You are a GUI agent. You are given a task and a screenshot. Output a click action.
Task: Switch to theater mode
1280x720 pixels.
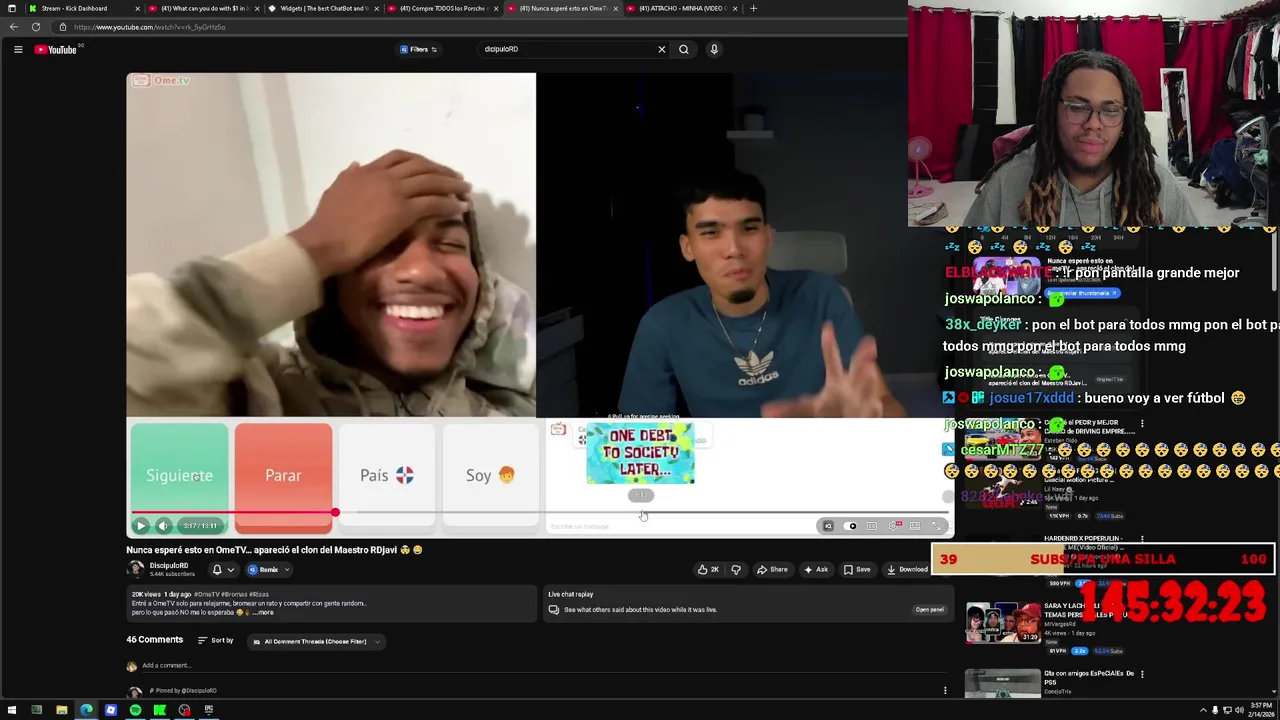point(915,526)
